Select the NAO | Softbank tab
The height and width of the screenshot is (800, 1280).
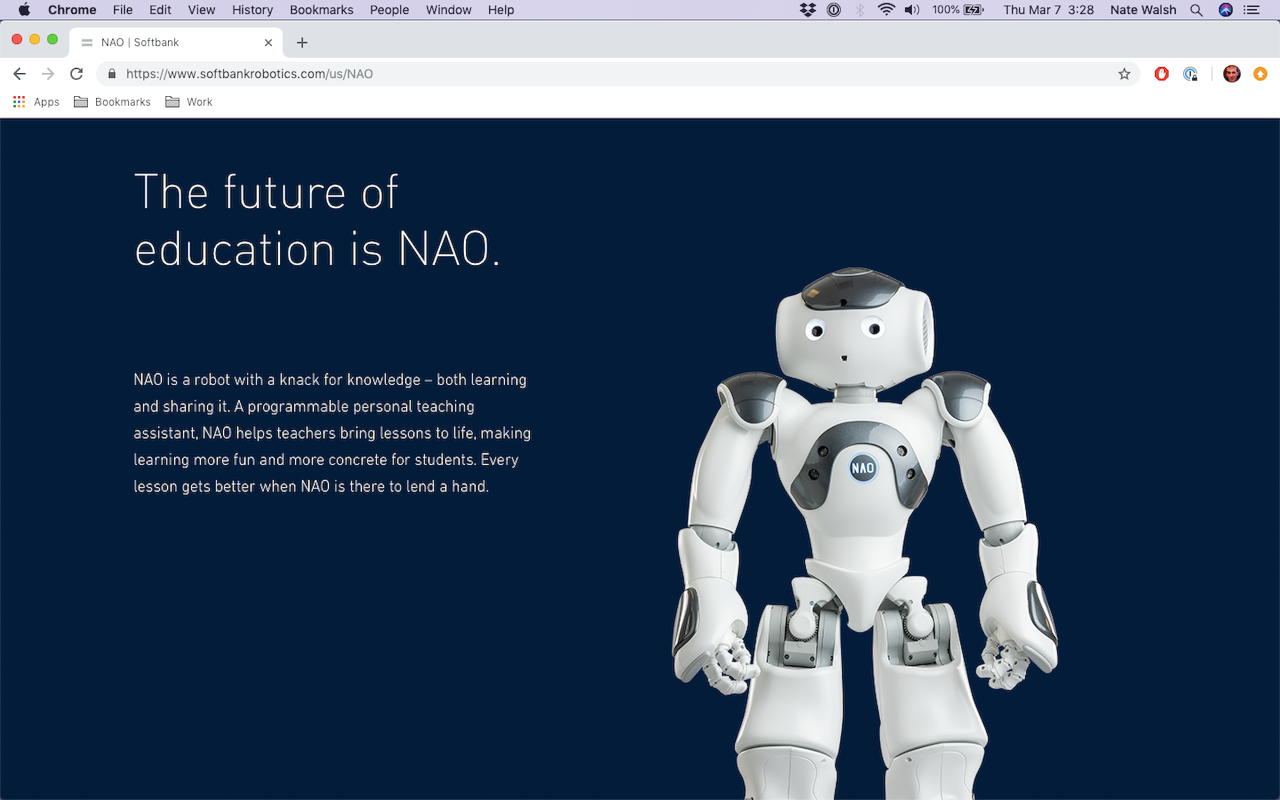176,42
